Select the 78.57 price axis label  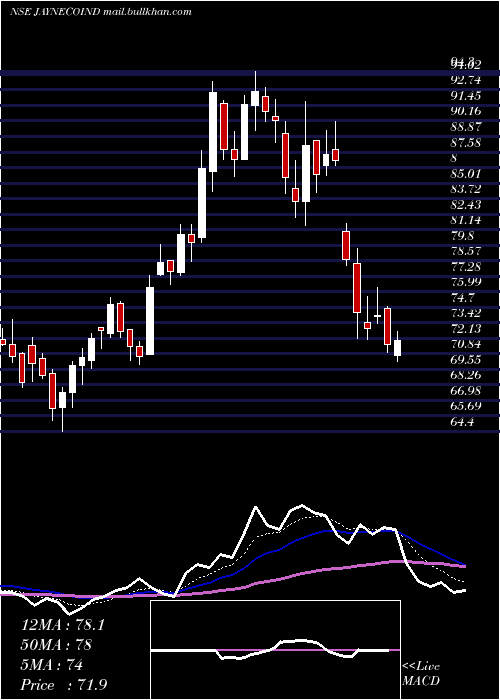[465, 251]
